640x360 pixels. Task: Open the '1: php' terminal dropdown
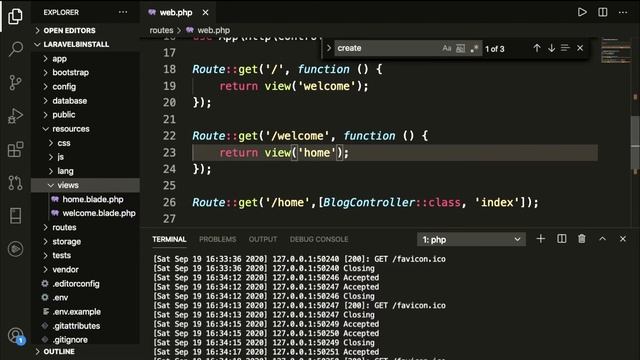point(471,240)
